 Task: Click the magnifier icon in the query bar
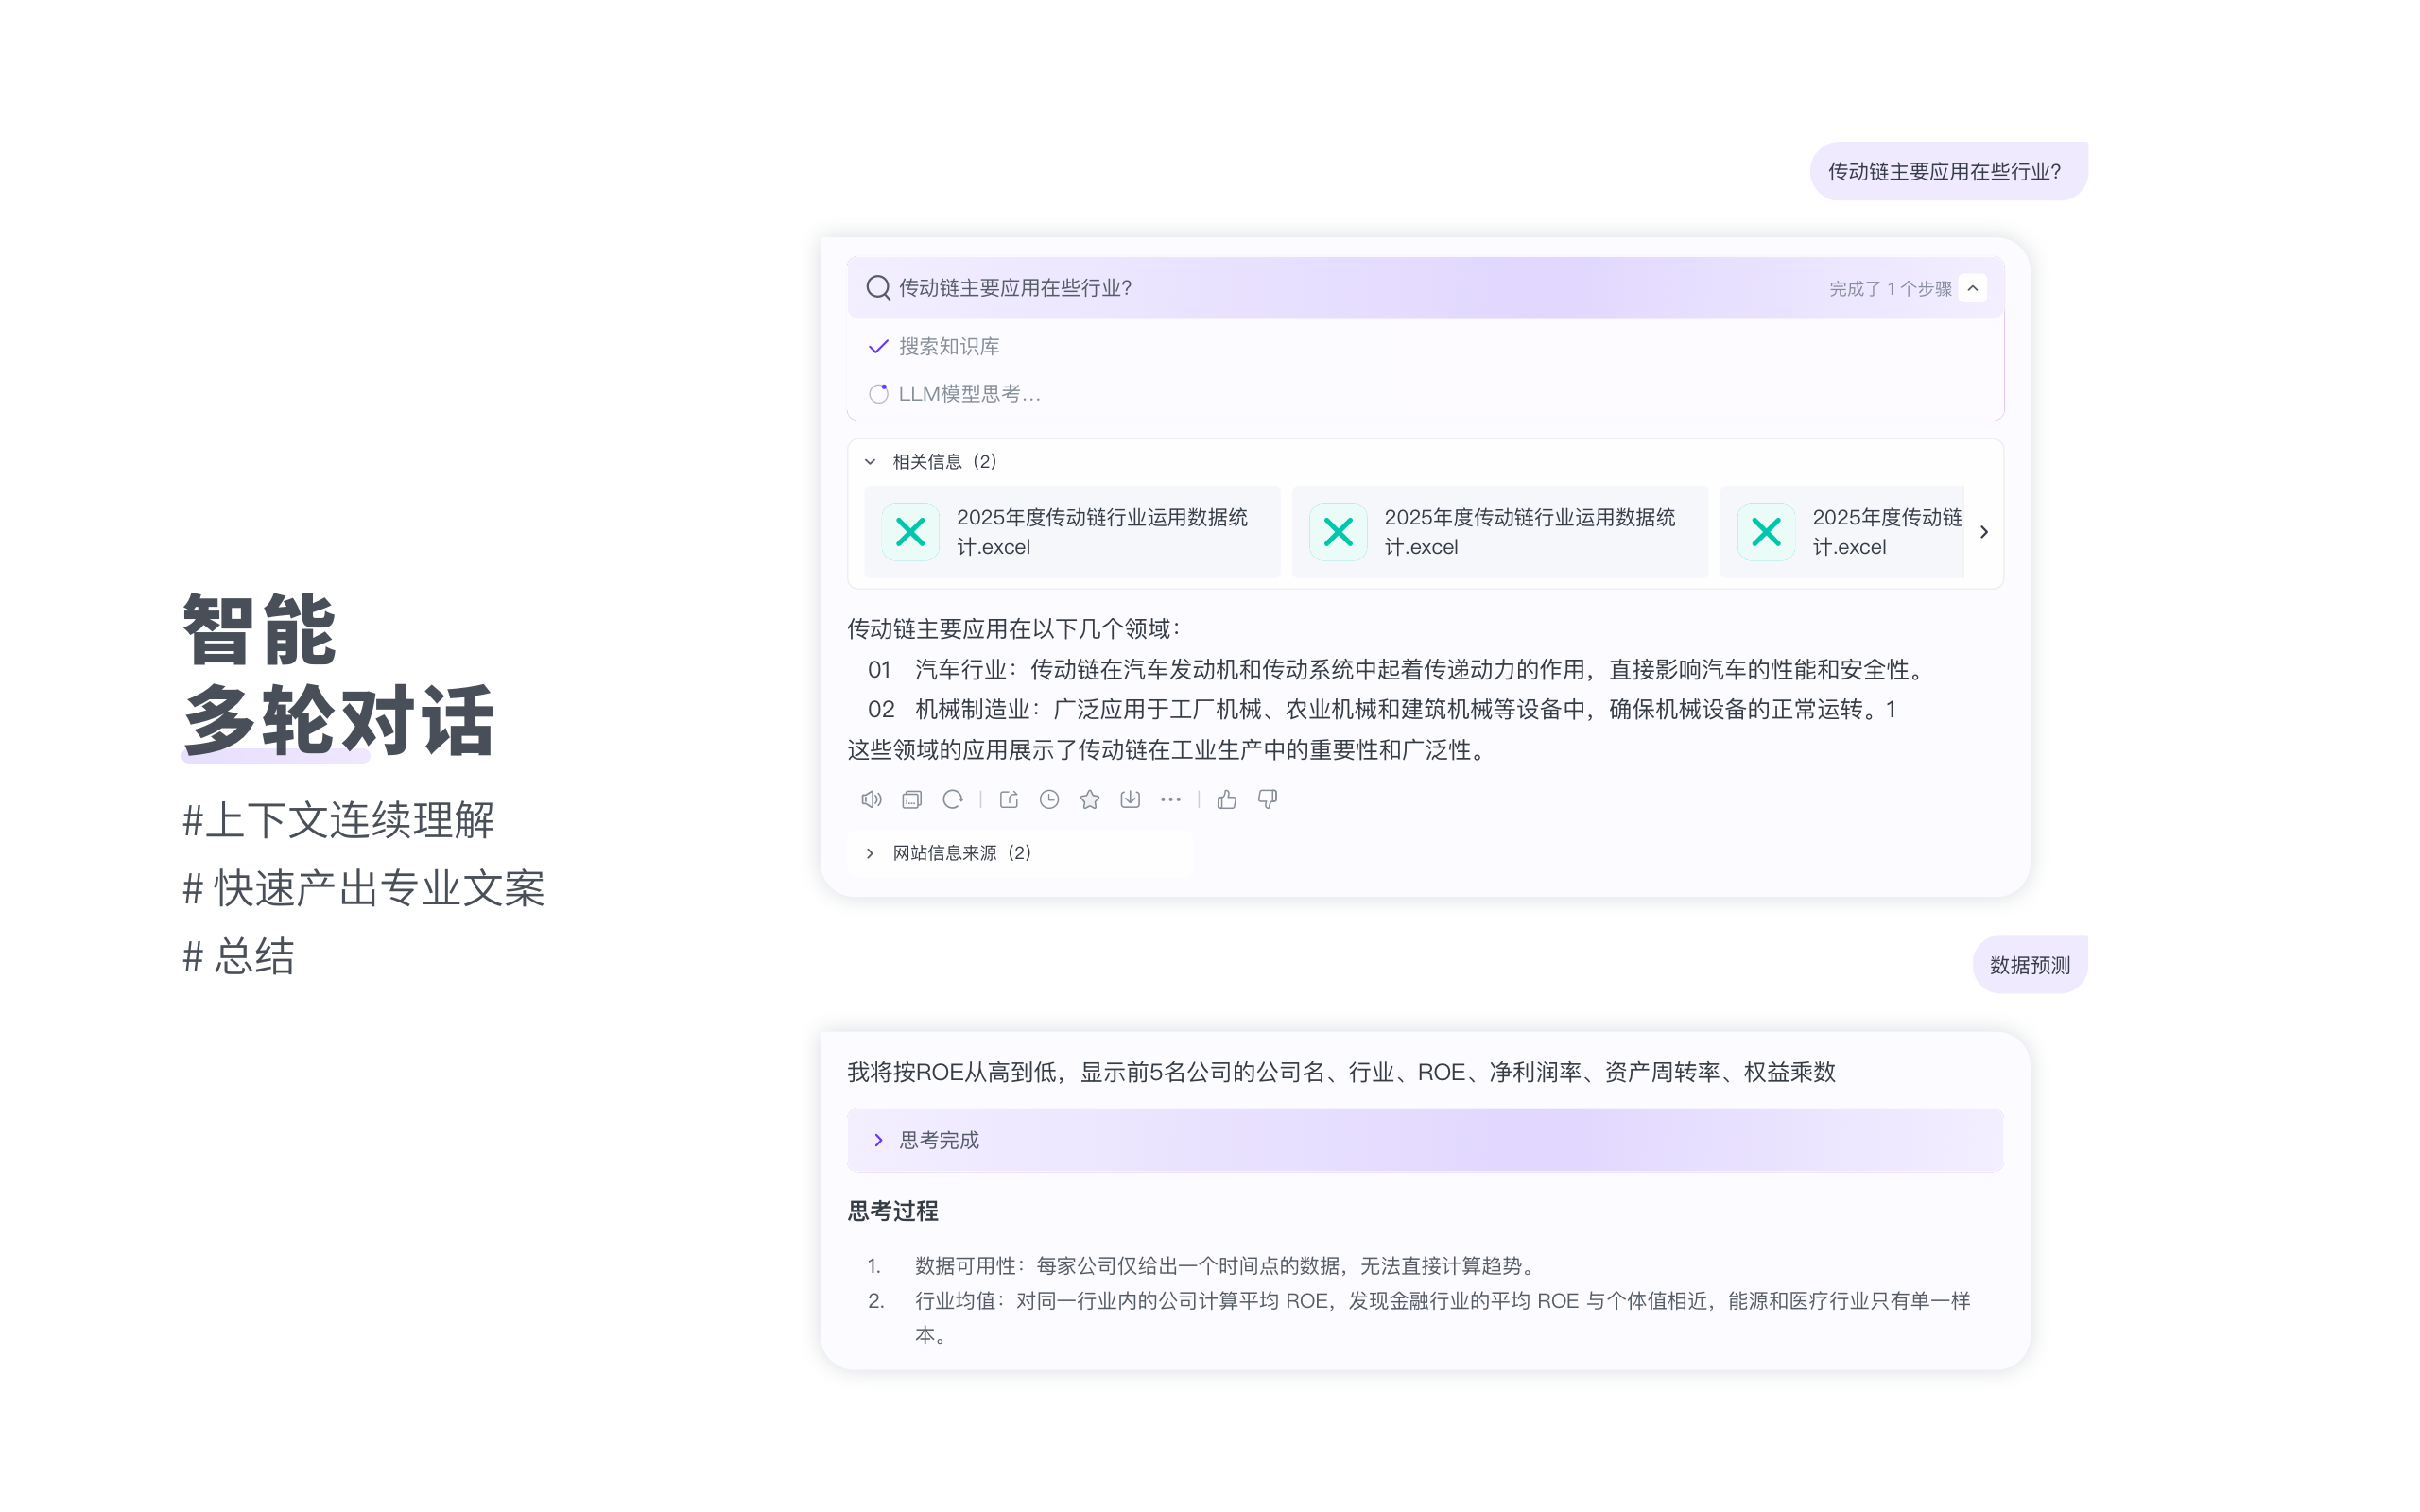tap(878, 288)
